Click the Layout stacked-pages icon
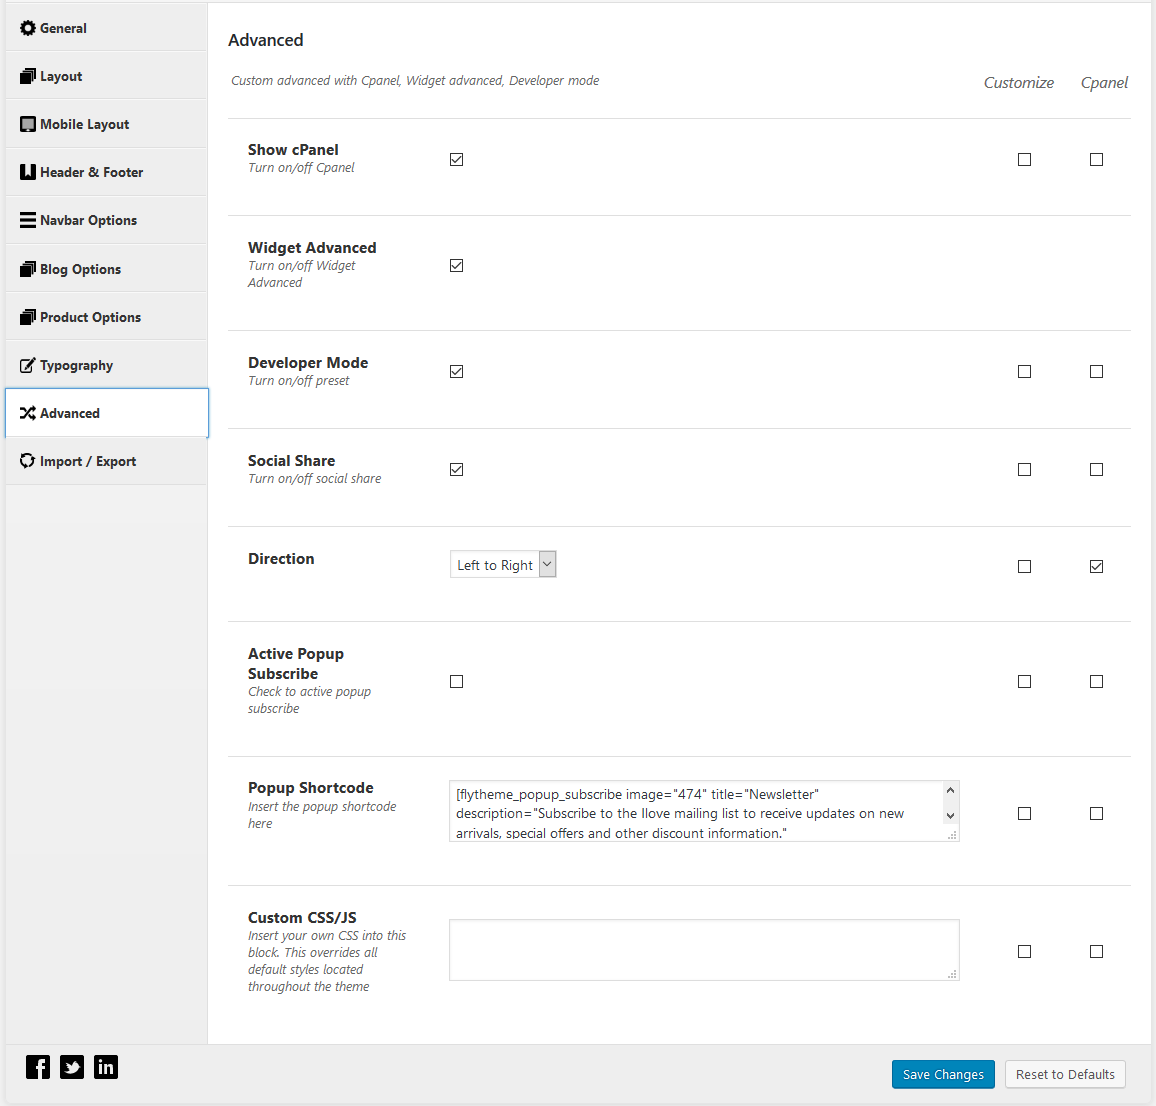Image resolution: width=1156 pixels, height=1106 pixels. pos(27,76)
